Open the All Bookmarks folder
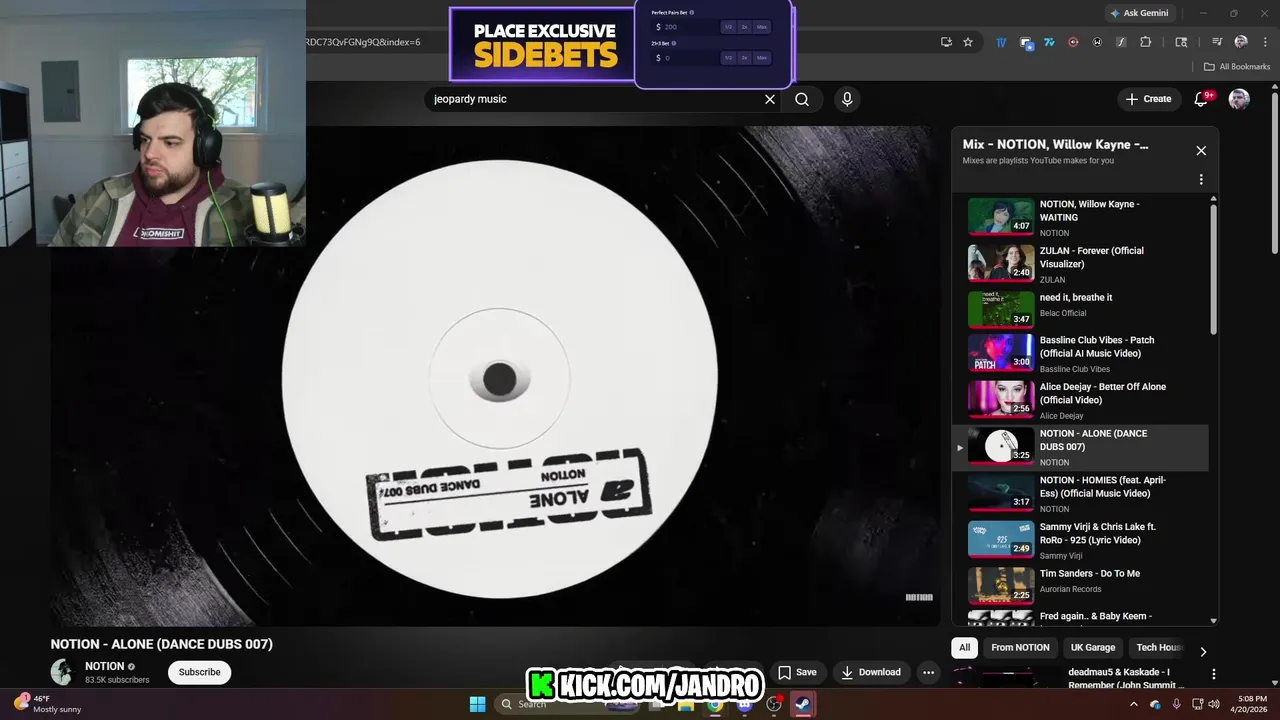The width and height of the screenshot is (1280, 720). 1237,67
